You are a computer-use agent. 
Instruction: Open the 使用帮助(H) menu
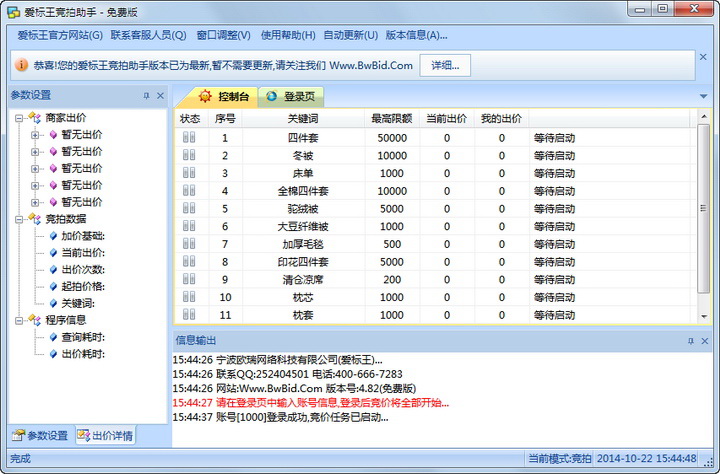tap(288, 35)
